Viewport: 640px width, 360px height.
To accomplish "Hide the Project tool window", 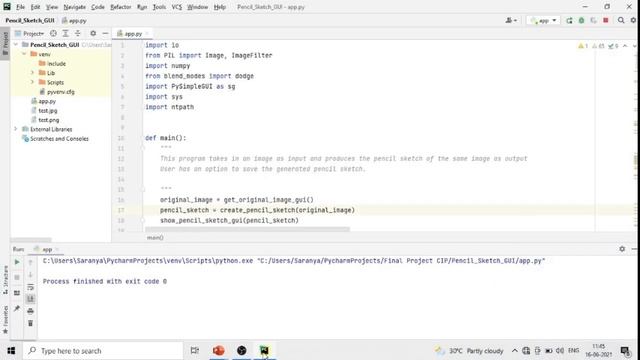I will tap(105, 33).
